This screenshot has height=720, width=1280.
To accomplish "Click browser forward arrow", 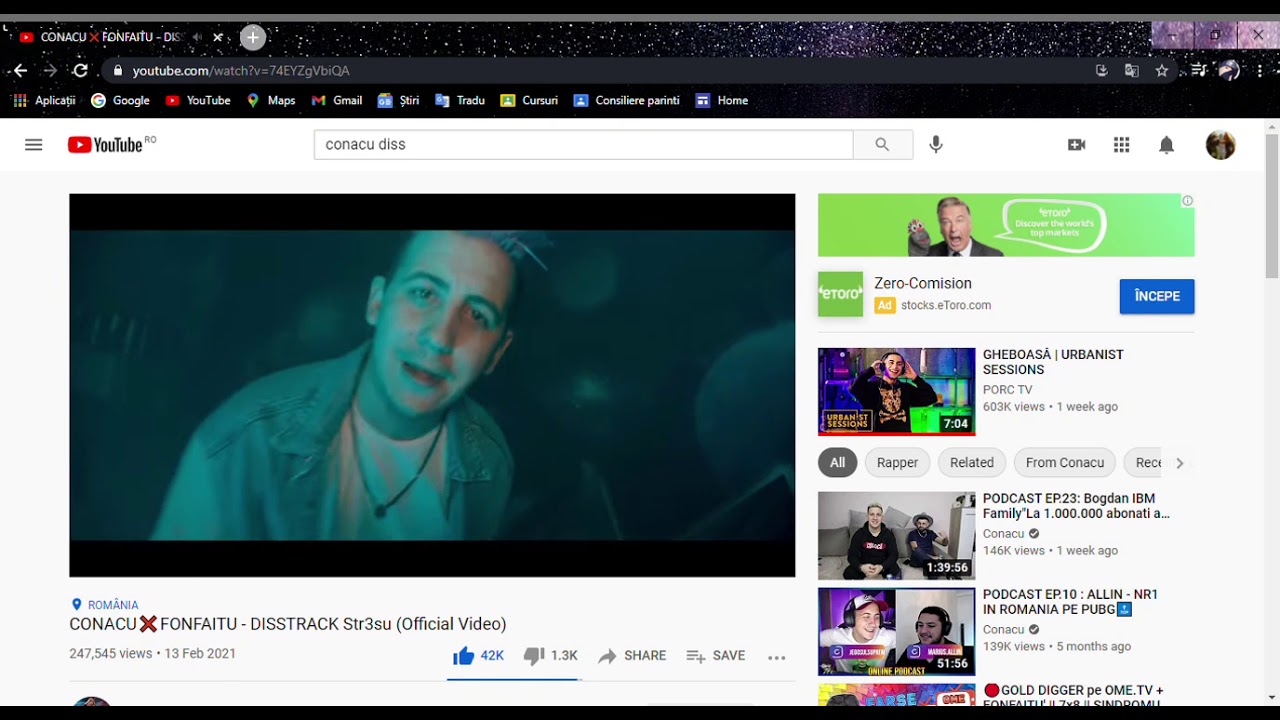I will tap(50, 71).
